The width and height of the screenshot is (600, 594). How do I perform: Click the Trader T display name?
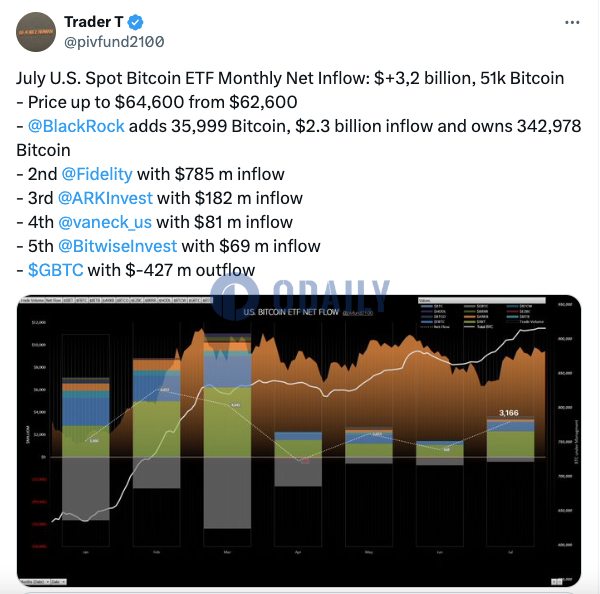click(x=93, y=22)
